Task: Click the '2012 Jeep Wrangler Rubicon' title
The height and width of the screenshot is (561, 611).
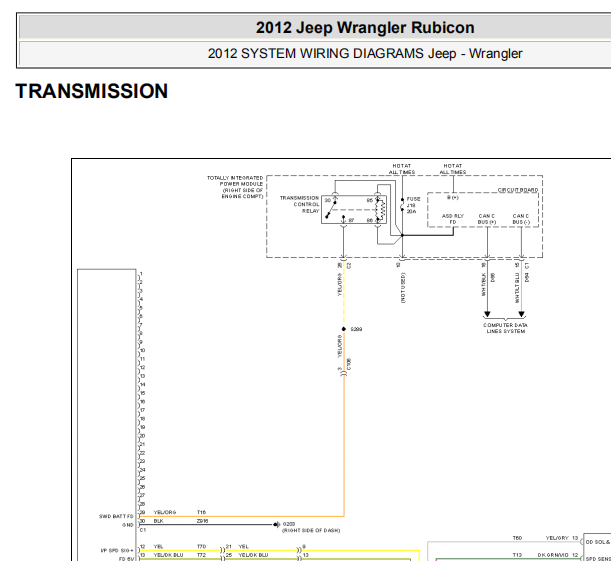Action: click(365, 28)
